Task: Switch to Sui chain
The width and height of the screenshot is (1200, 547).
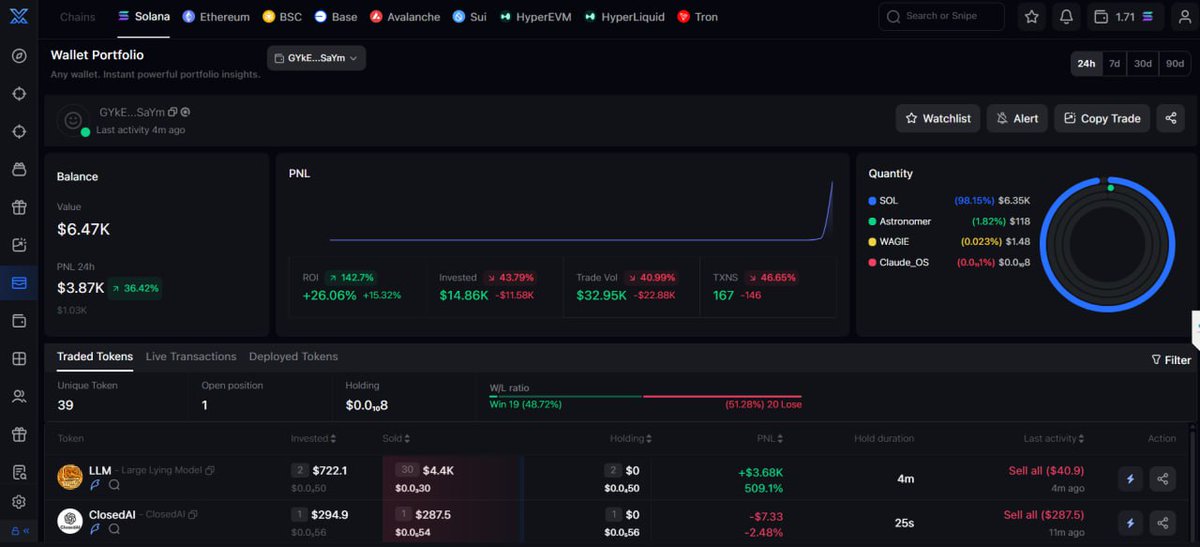Action: pyautogui.click(x=469, y=17)
